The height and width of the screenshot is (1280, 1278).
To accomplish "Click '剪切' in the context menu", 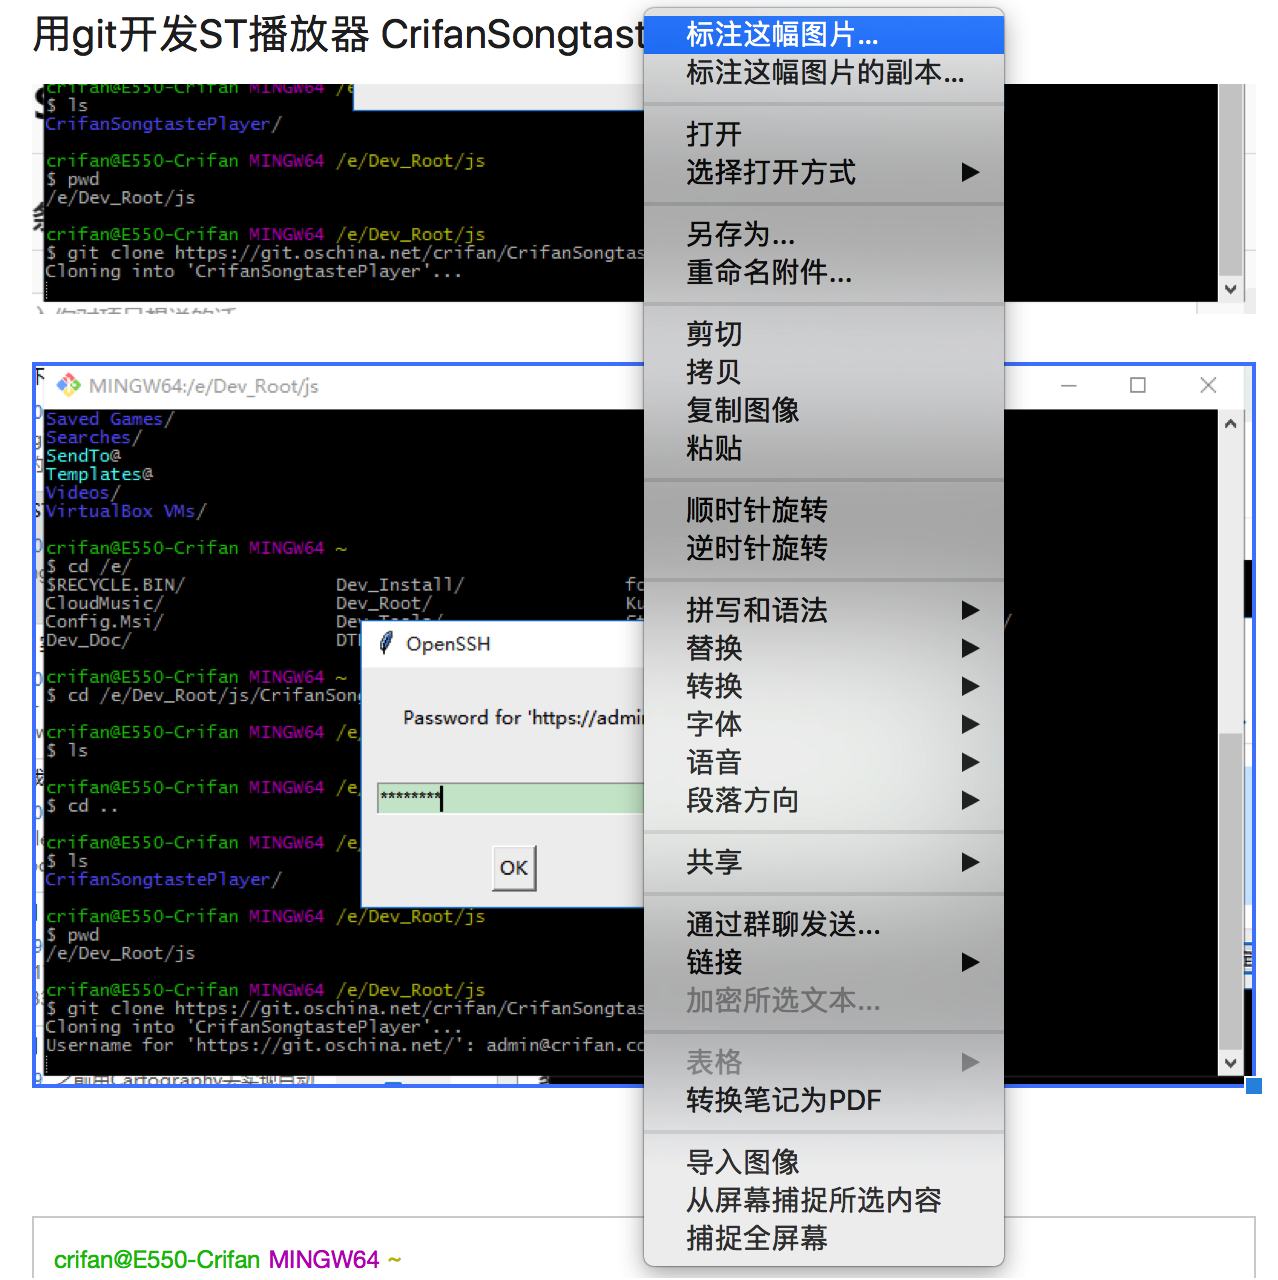I will point(824,334).
